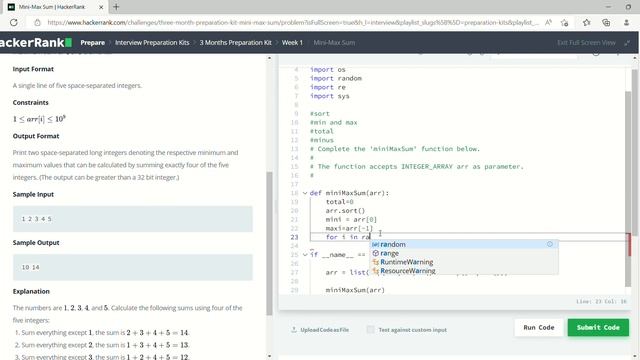Click code line 'maxi=arr[-1]'
The width and height of the screenshot is (640, 360).
coord(349,228)
